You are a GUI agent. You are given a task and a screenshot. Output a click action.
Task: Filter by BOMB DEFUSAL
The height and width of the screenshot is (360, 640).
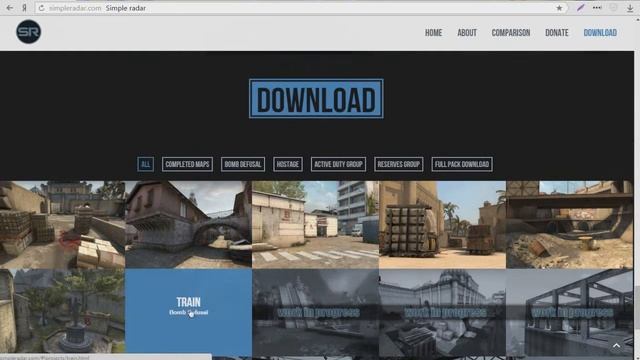[x=243, y=164]
